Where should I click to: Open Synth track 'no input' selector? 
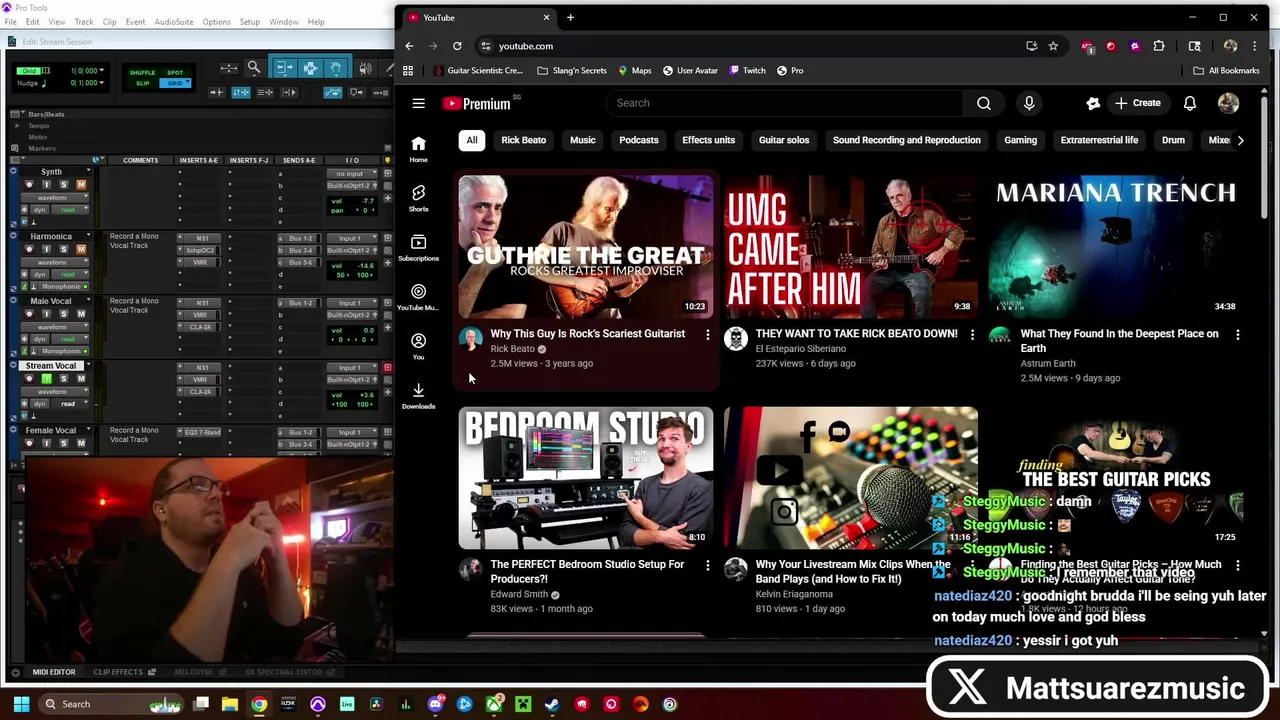352,174
